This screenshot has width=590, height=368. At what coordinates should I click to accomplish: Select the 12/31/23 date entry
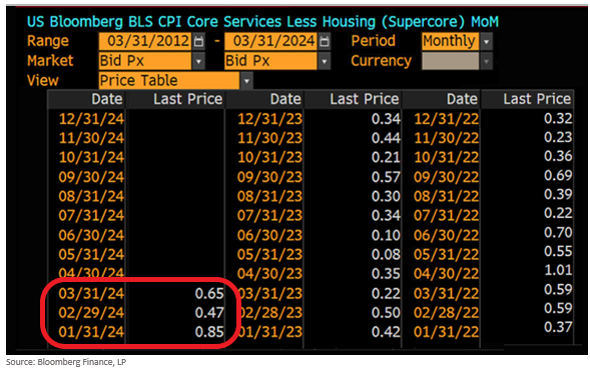point(270,119)
